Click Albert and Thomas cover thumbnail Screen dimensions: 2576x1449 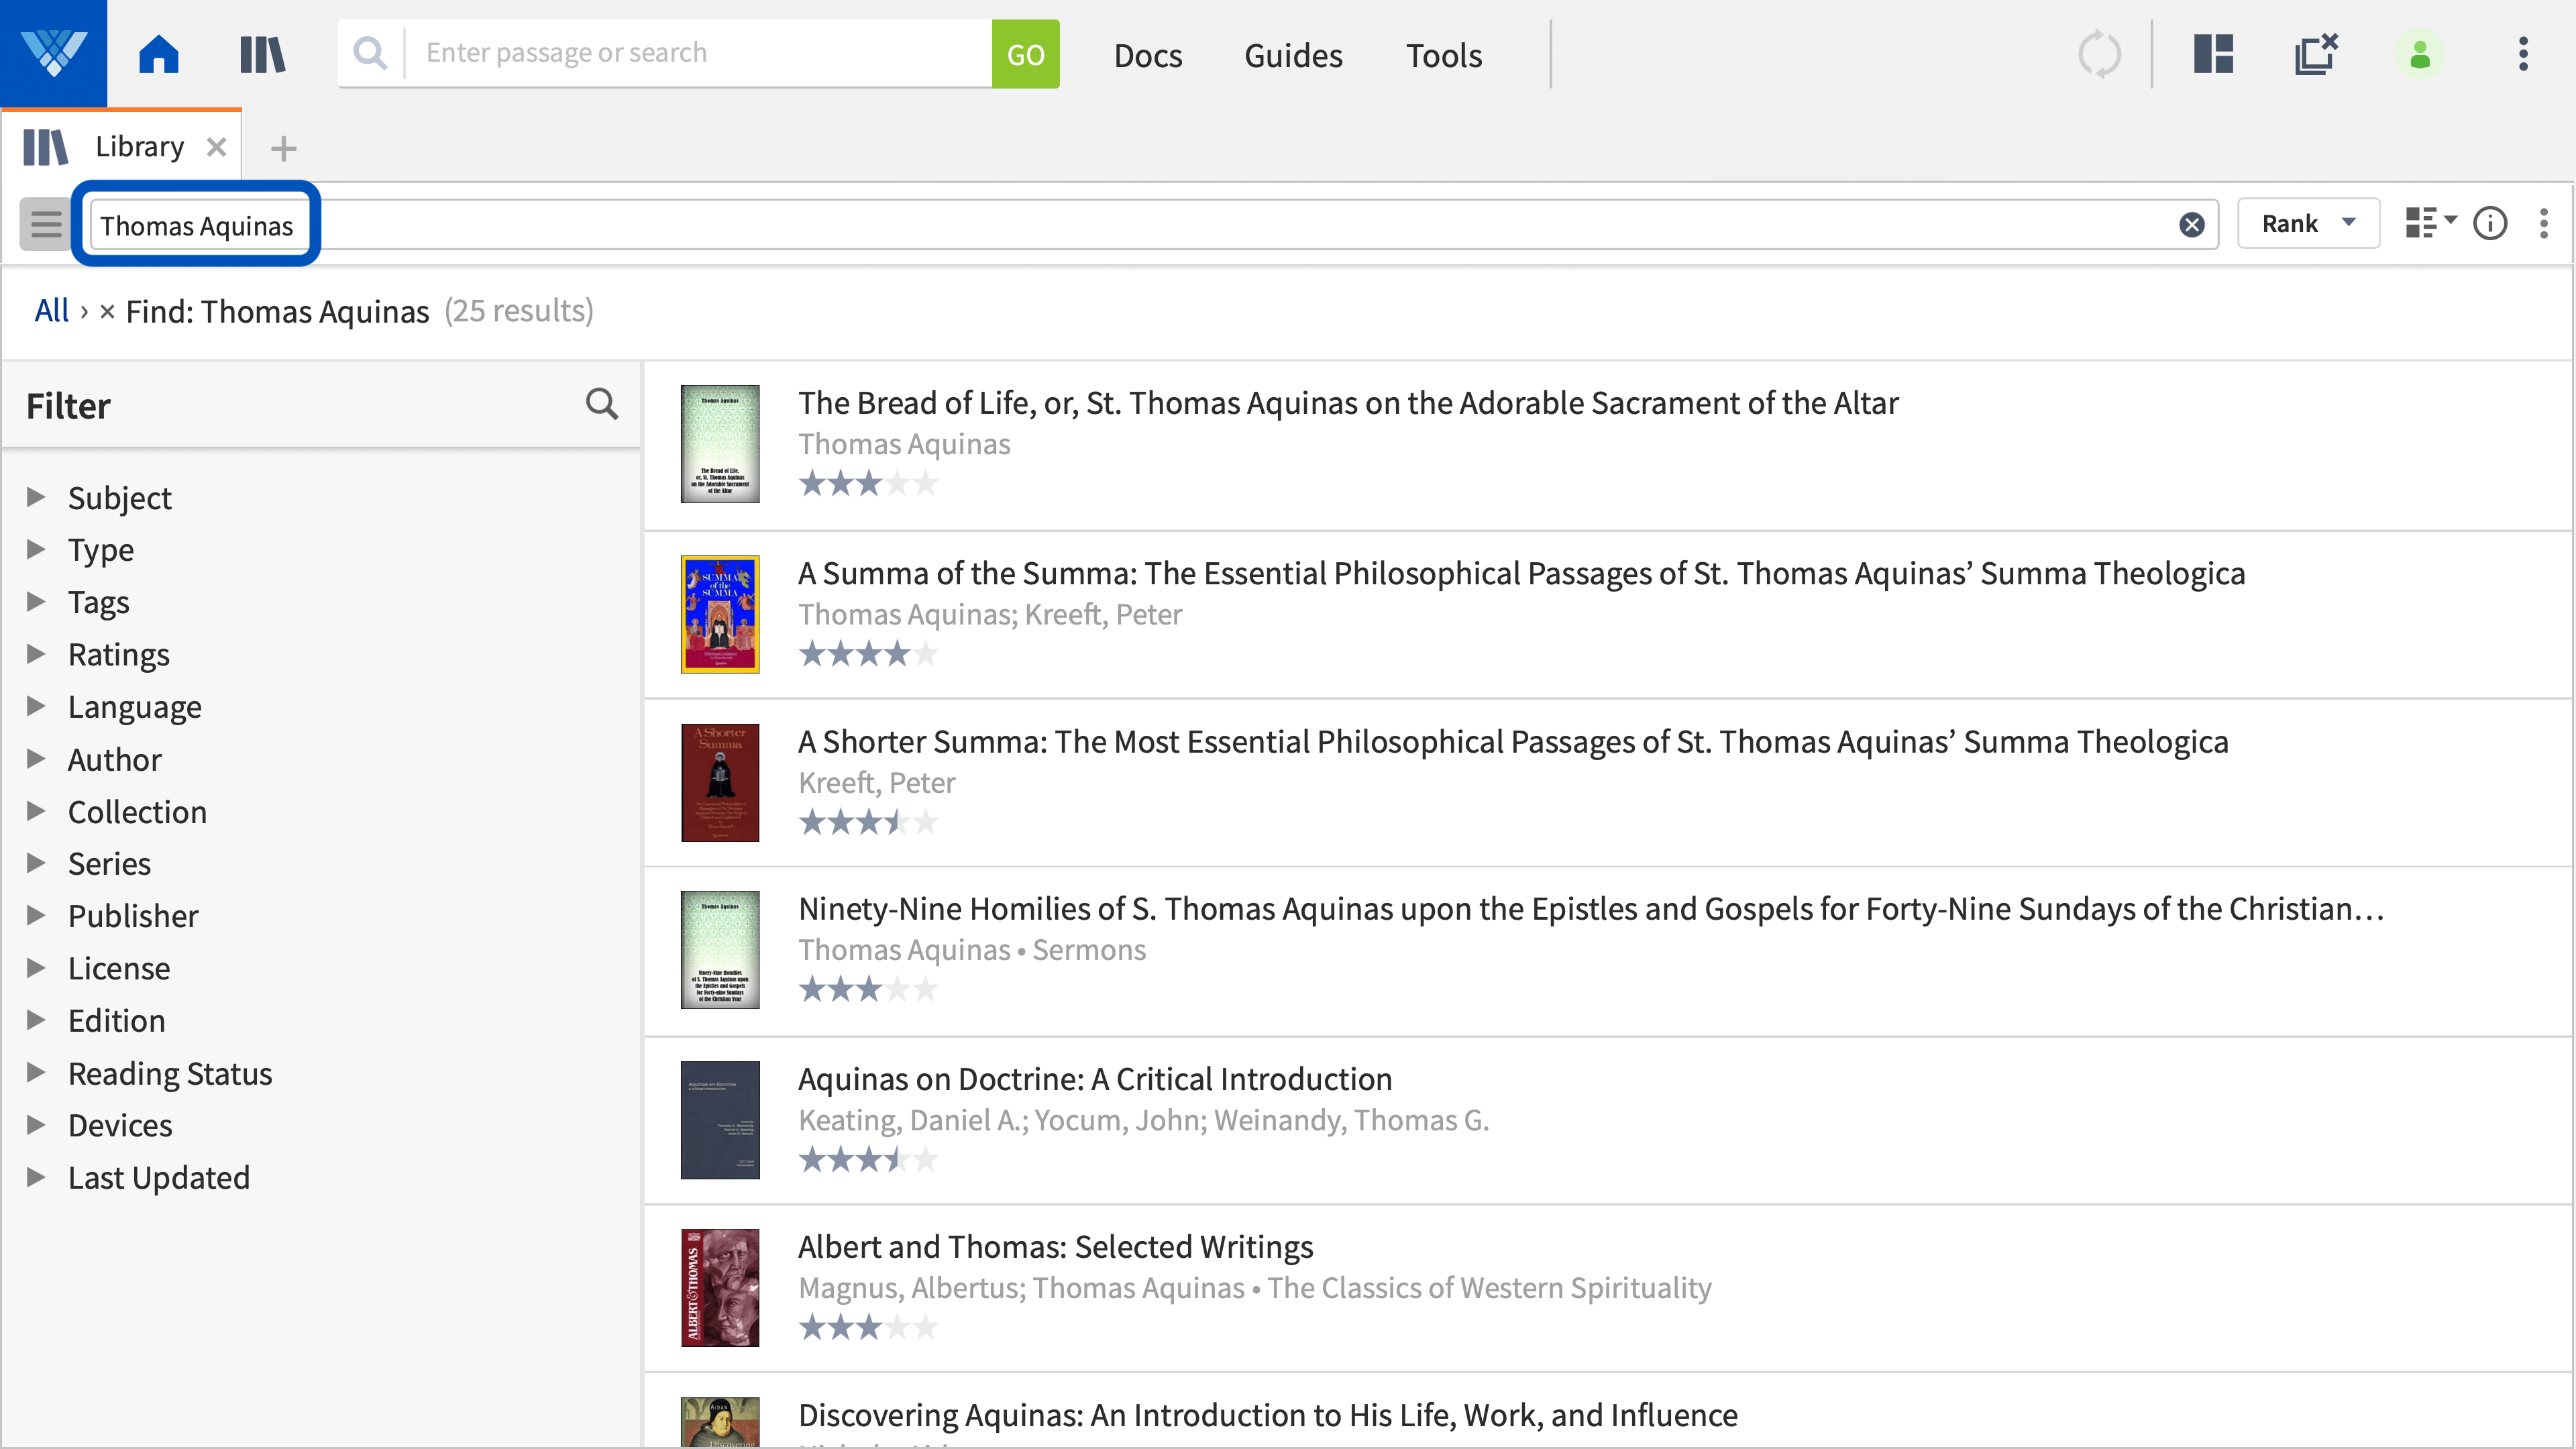point(720,1288)
